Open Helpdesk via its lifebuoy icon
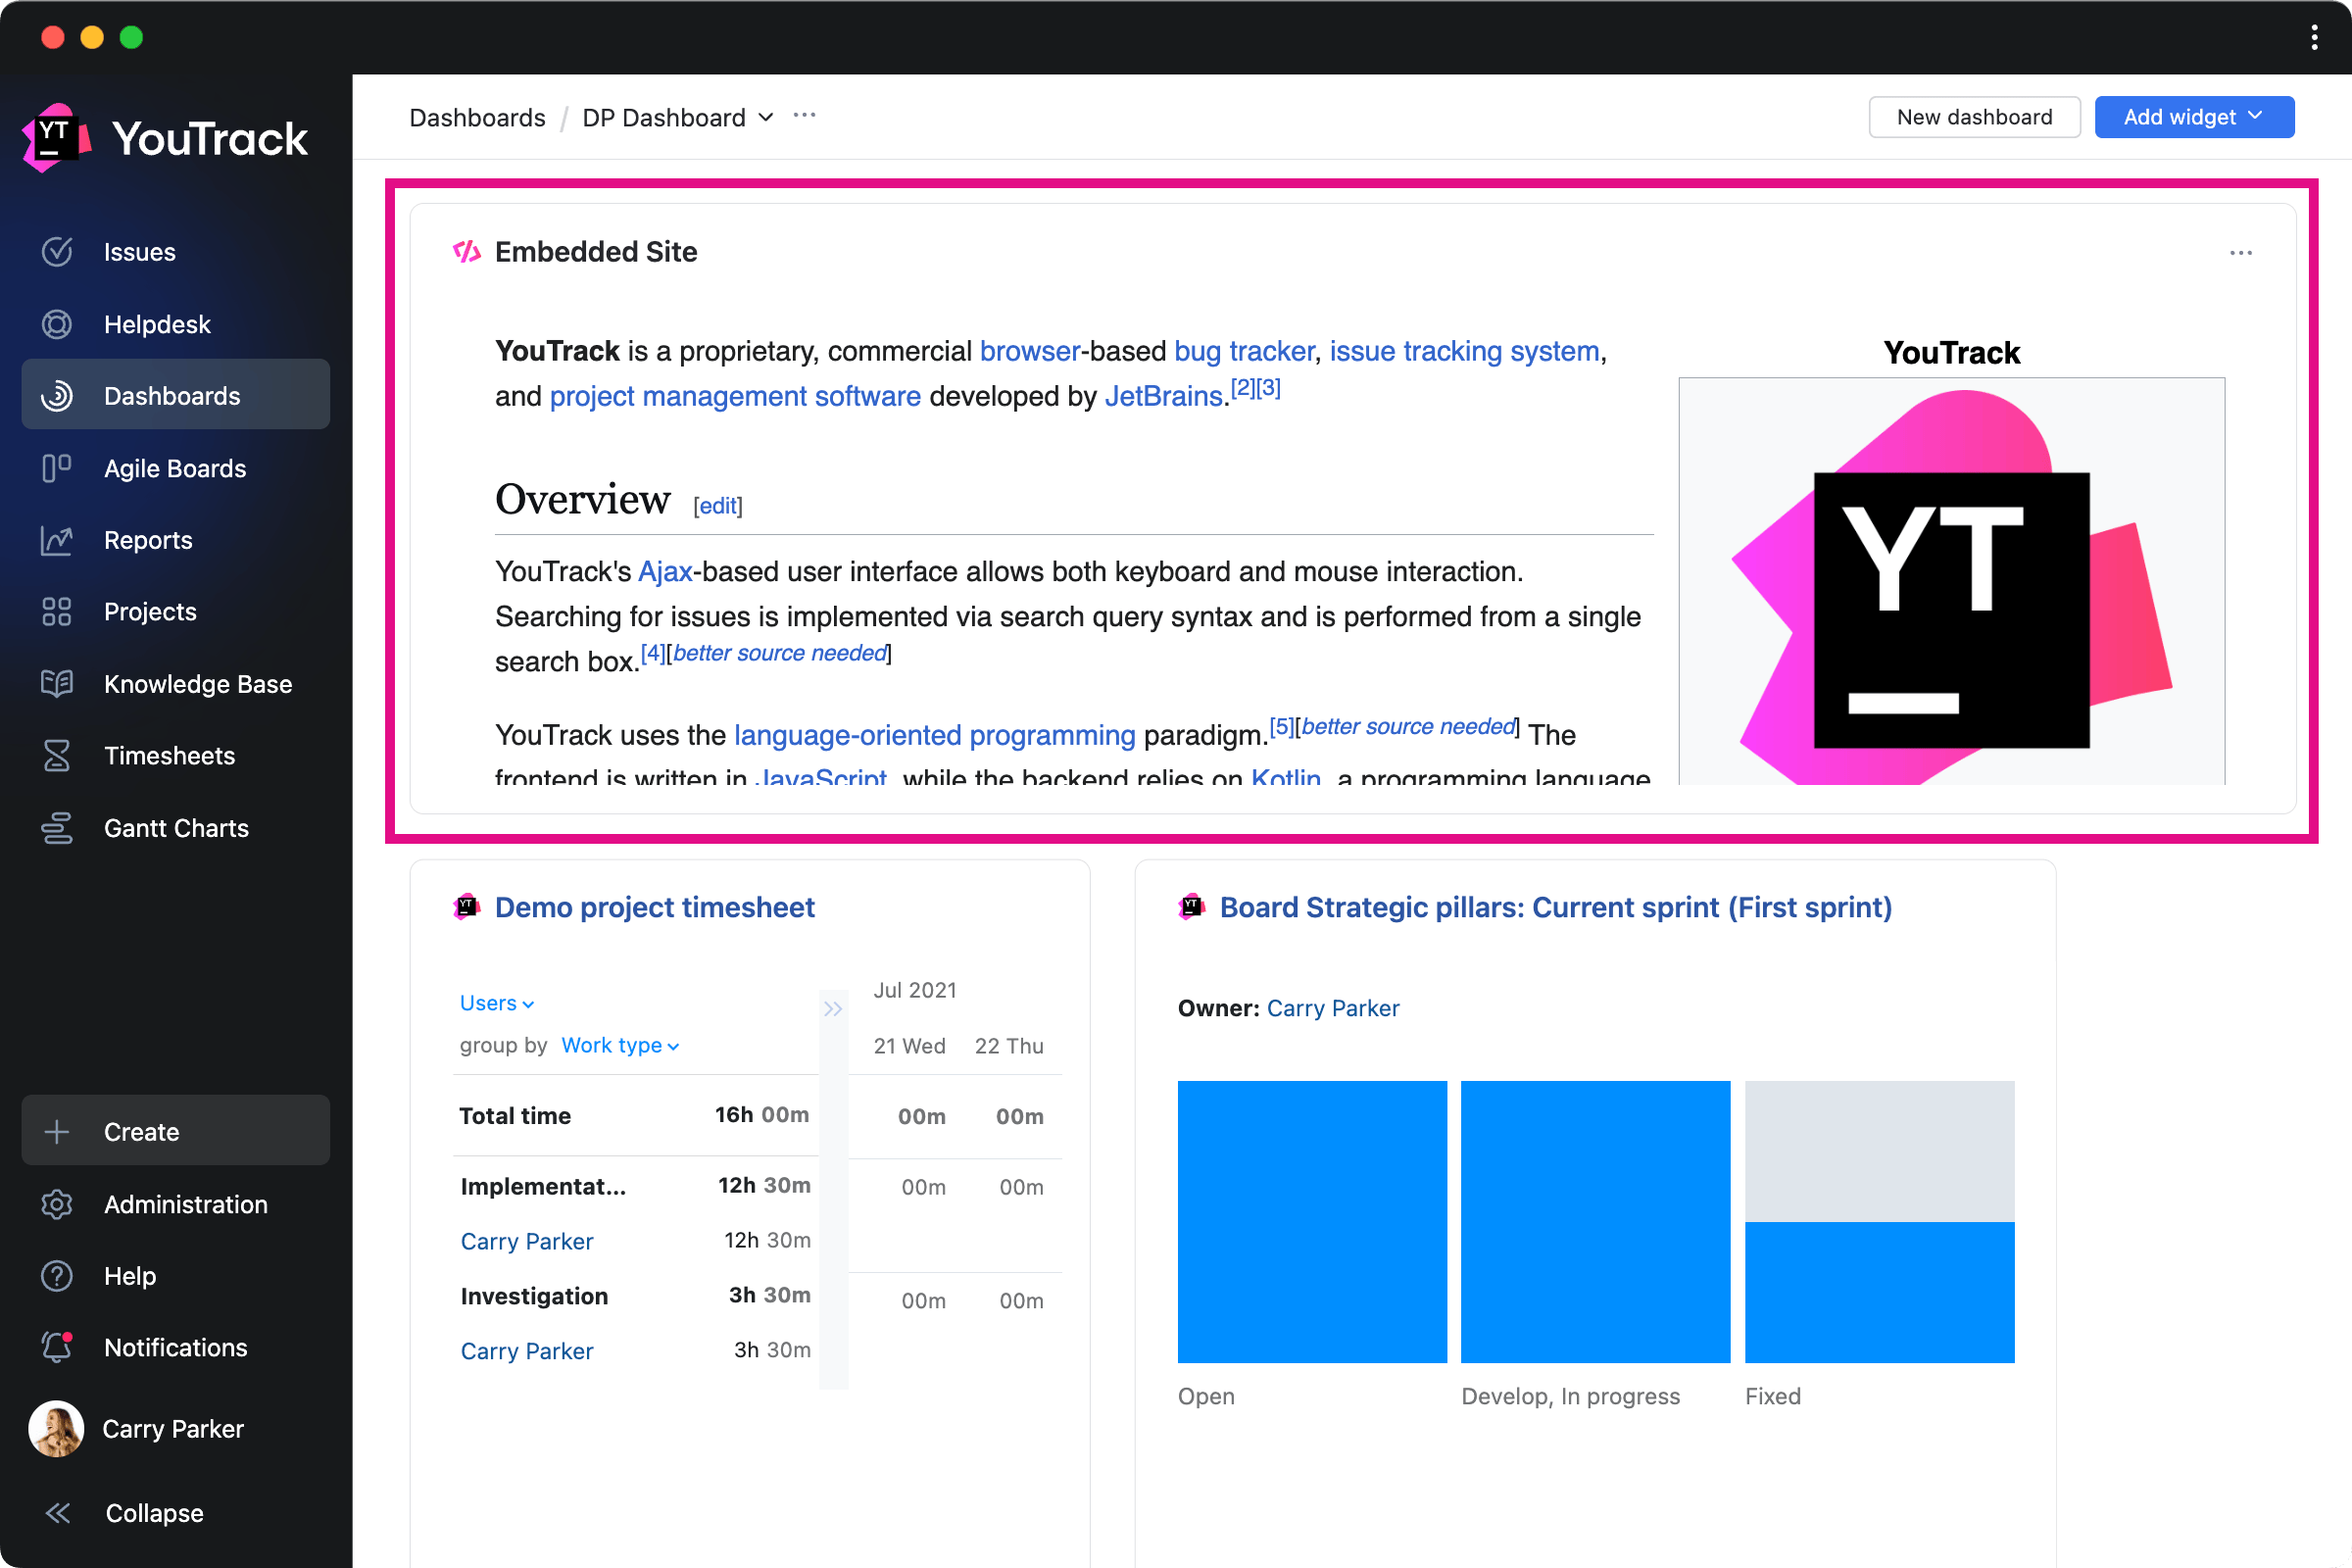This screenshot has height=1568, width=2352. [x=57, y=324]
